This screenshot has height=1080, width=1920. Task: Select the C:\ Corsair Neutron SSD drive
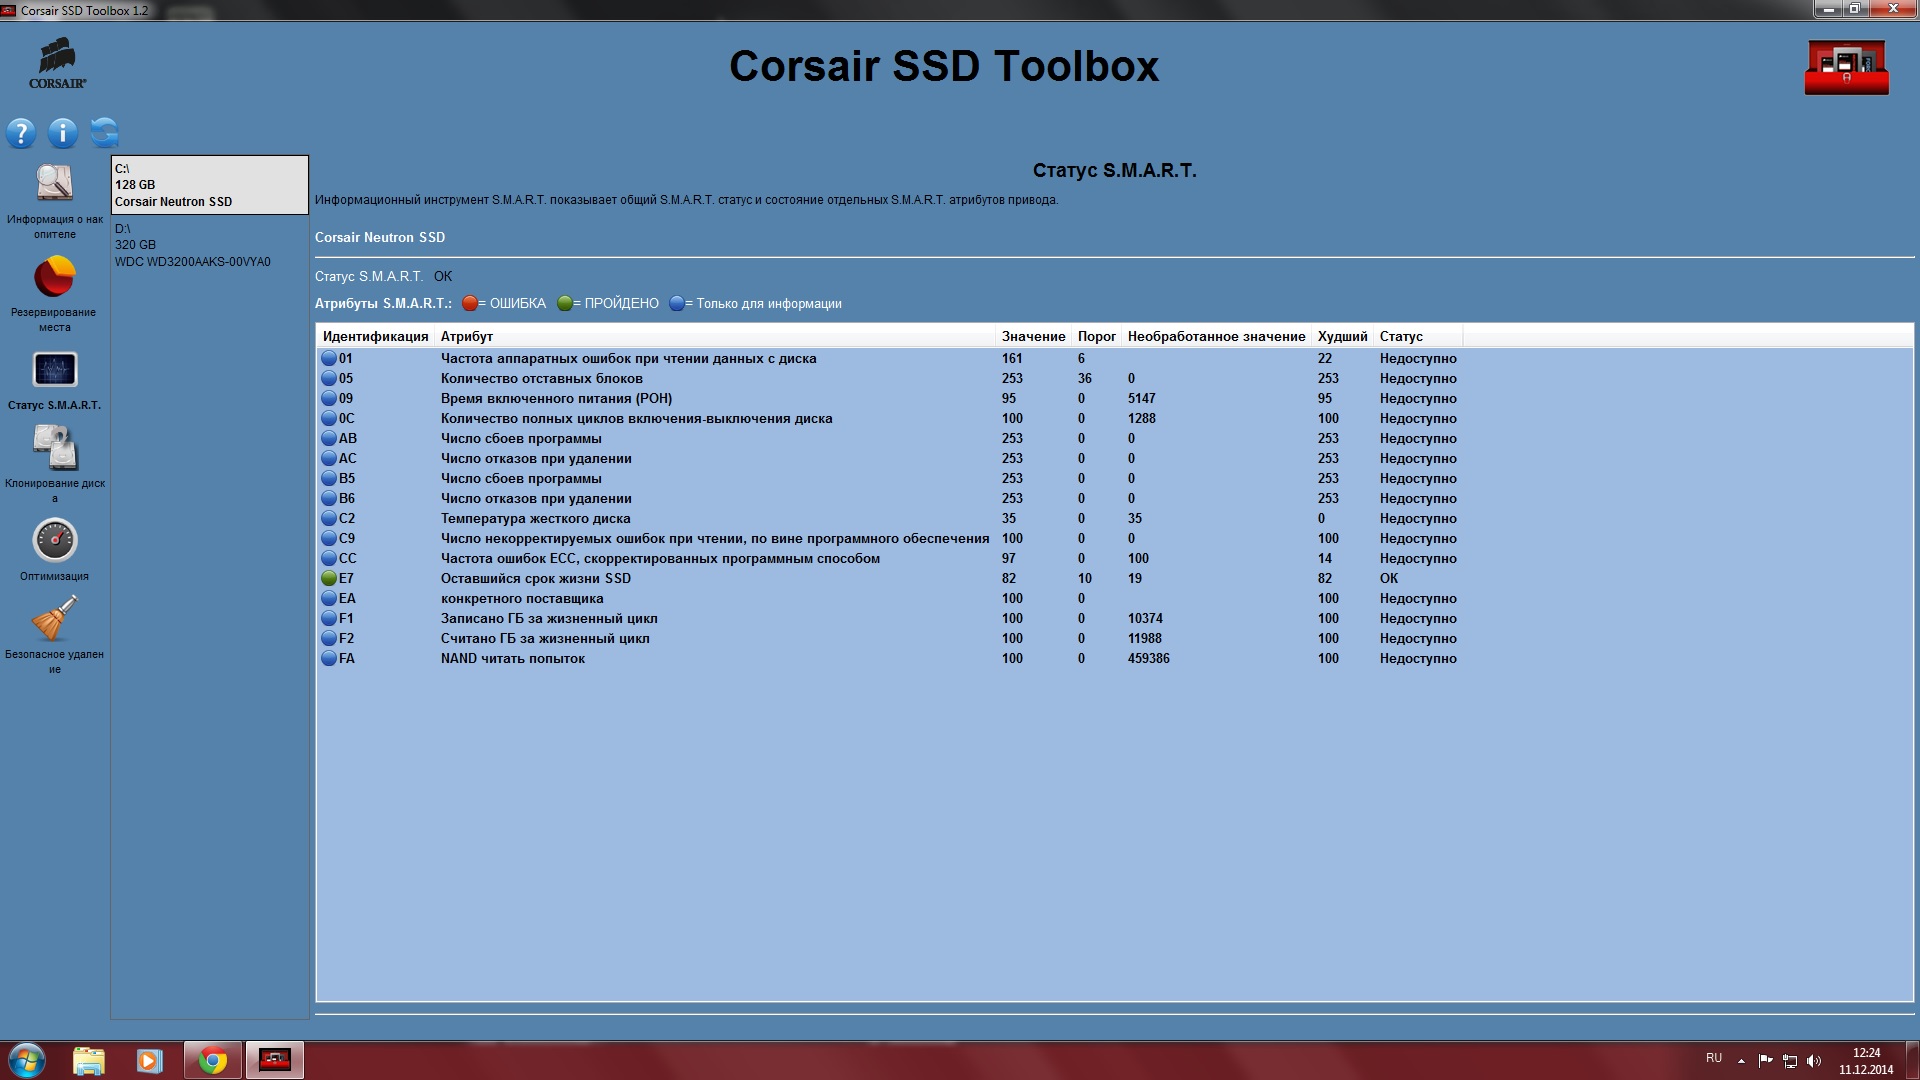[209, 185]
